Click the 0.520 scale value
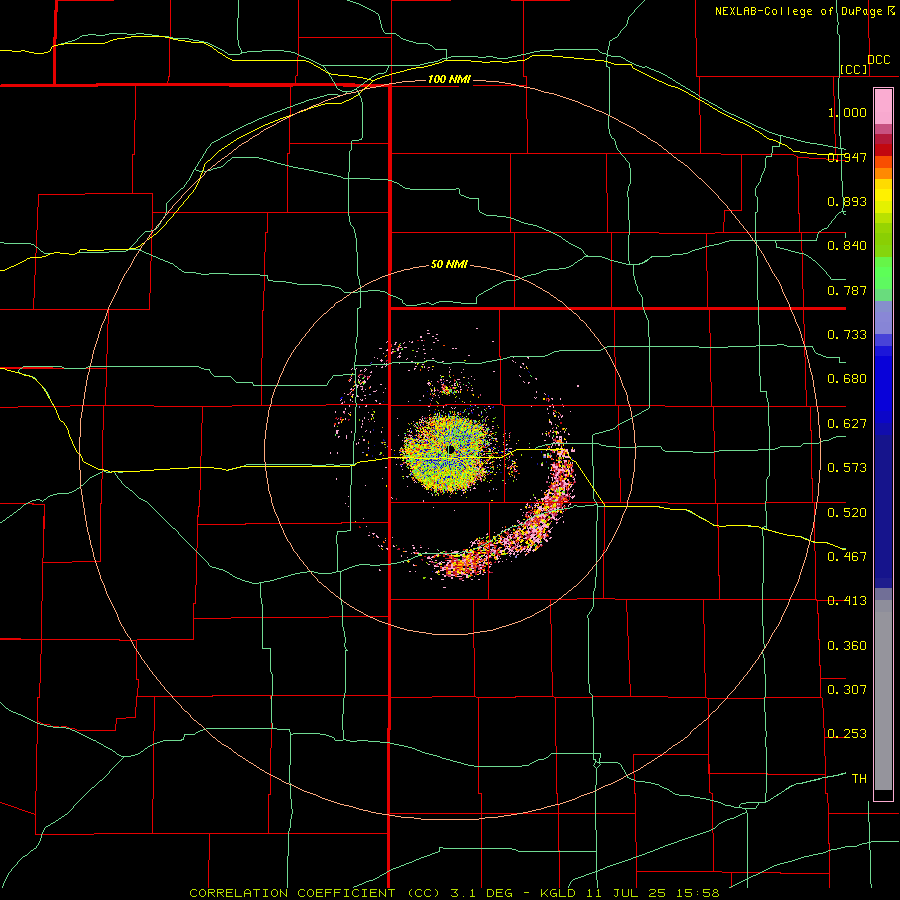900x900 pixels. (847, 512)
